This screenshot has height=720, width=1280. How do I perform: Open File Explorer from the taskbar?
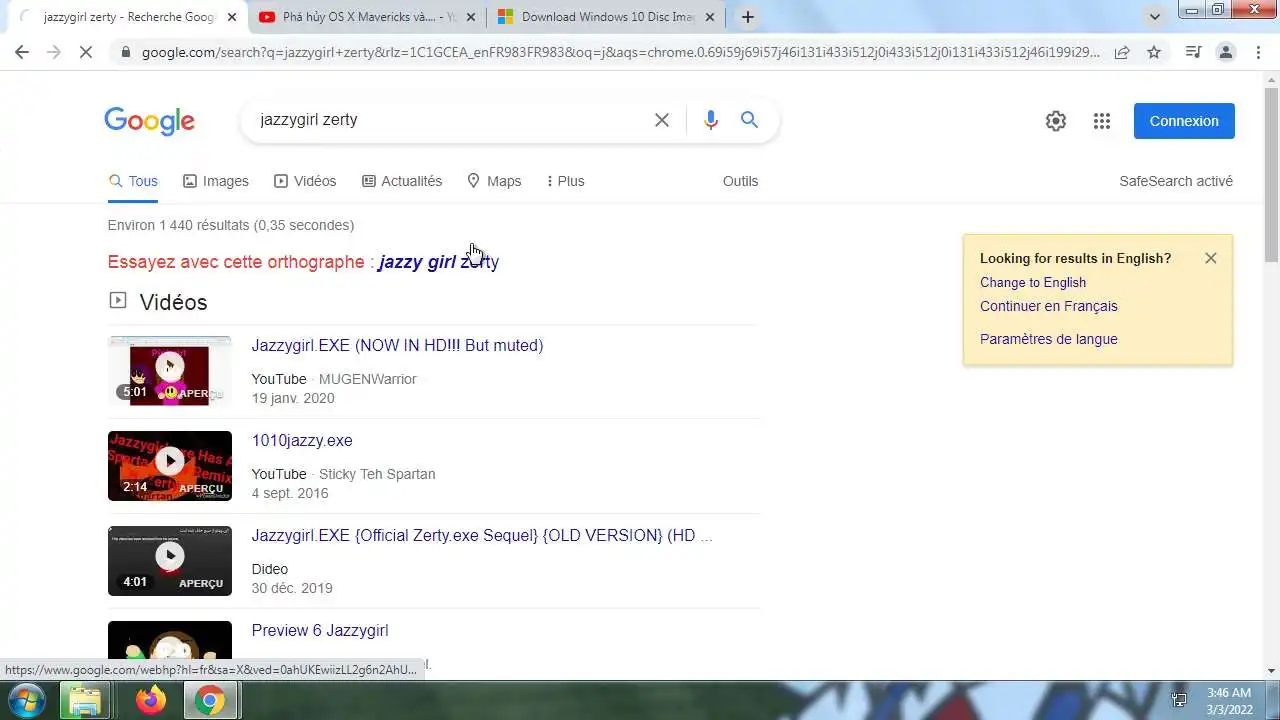click(84, 701)
